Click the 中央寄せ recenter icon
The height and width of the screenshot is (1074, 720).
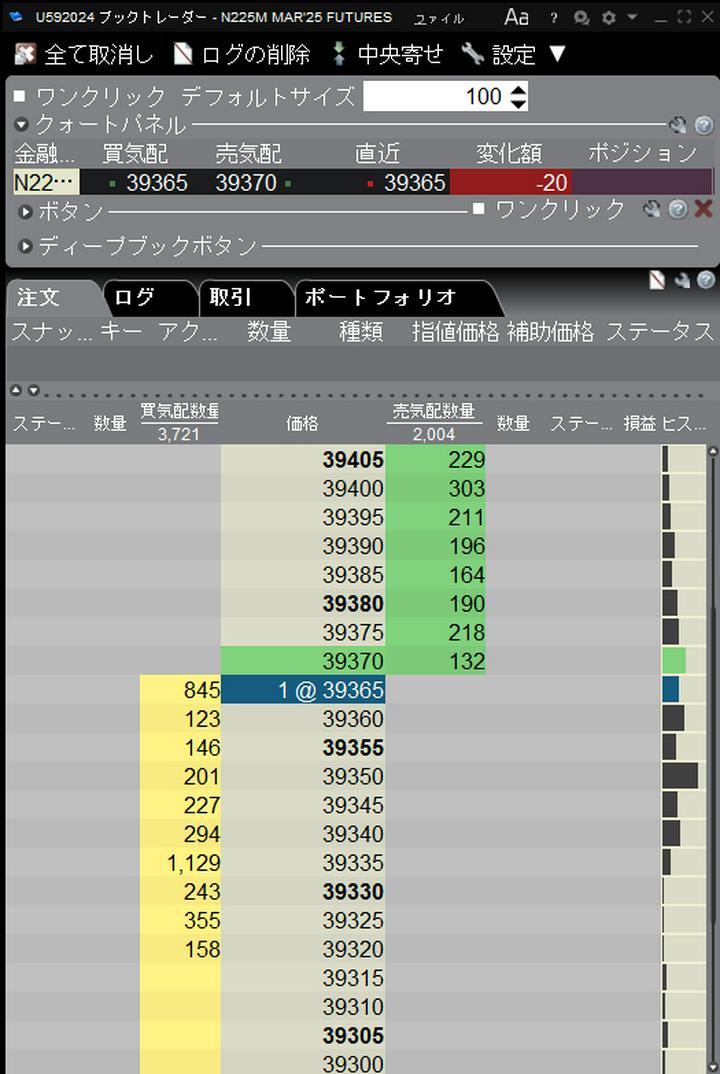pyautogui.click(x=339, y=54)
